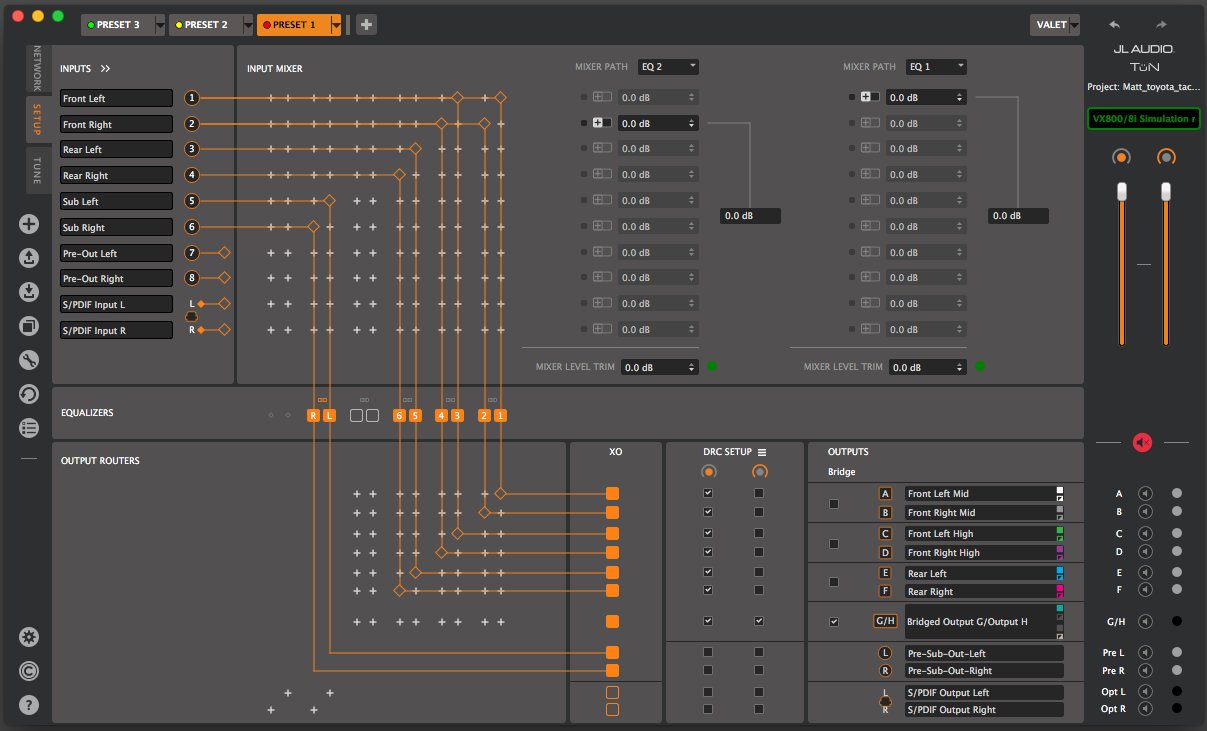Open the wrench tools icon in the sidebar

pos(29,360)
